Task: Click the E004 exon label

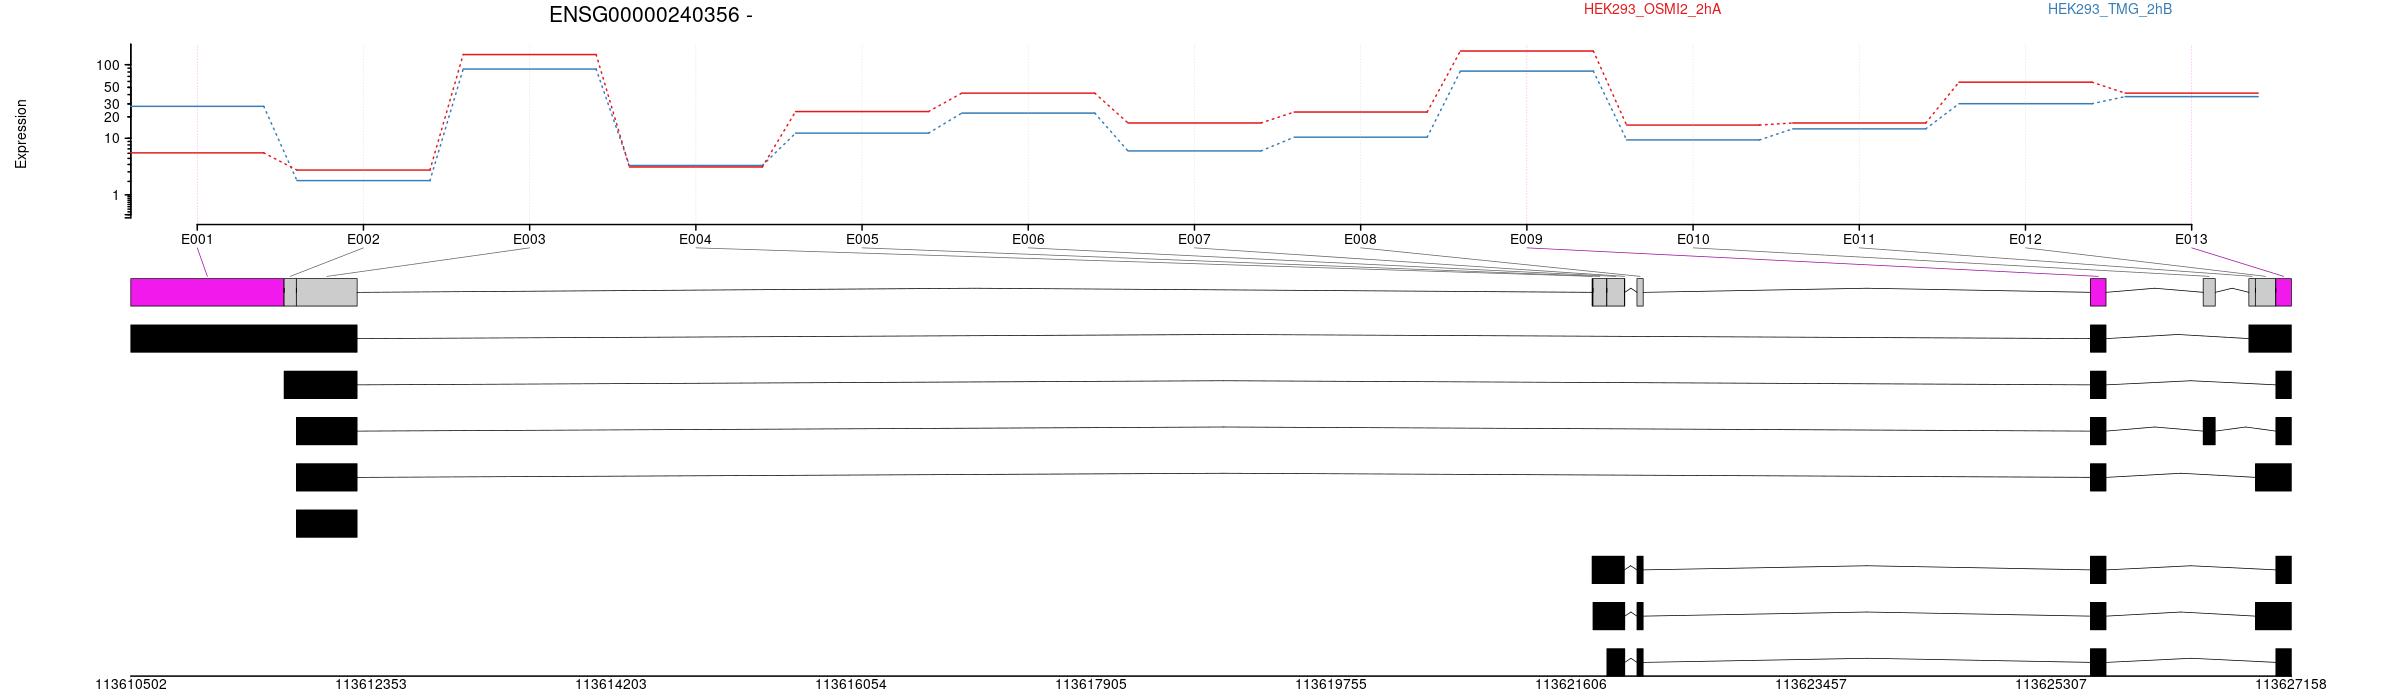Action: [x=695, y=239]
